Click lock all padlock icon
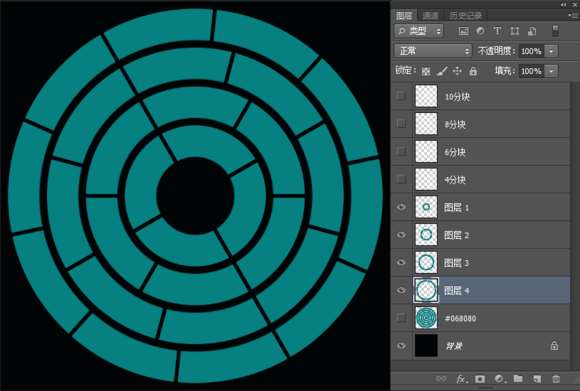The height and width of the screenshot is (391, 580). pyautogui.click(x=473, y=71)
